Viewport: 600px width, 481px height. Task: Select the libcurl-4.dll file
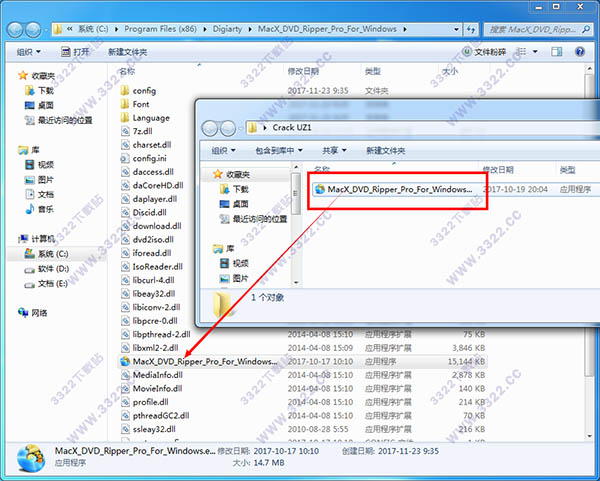click(148, 280)
